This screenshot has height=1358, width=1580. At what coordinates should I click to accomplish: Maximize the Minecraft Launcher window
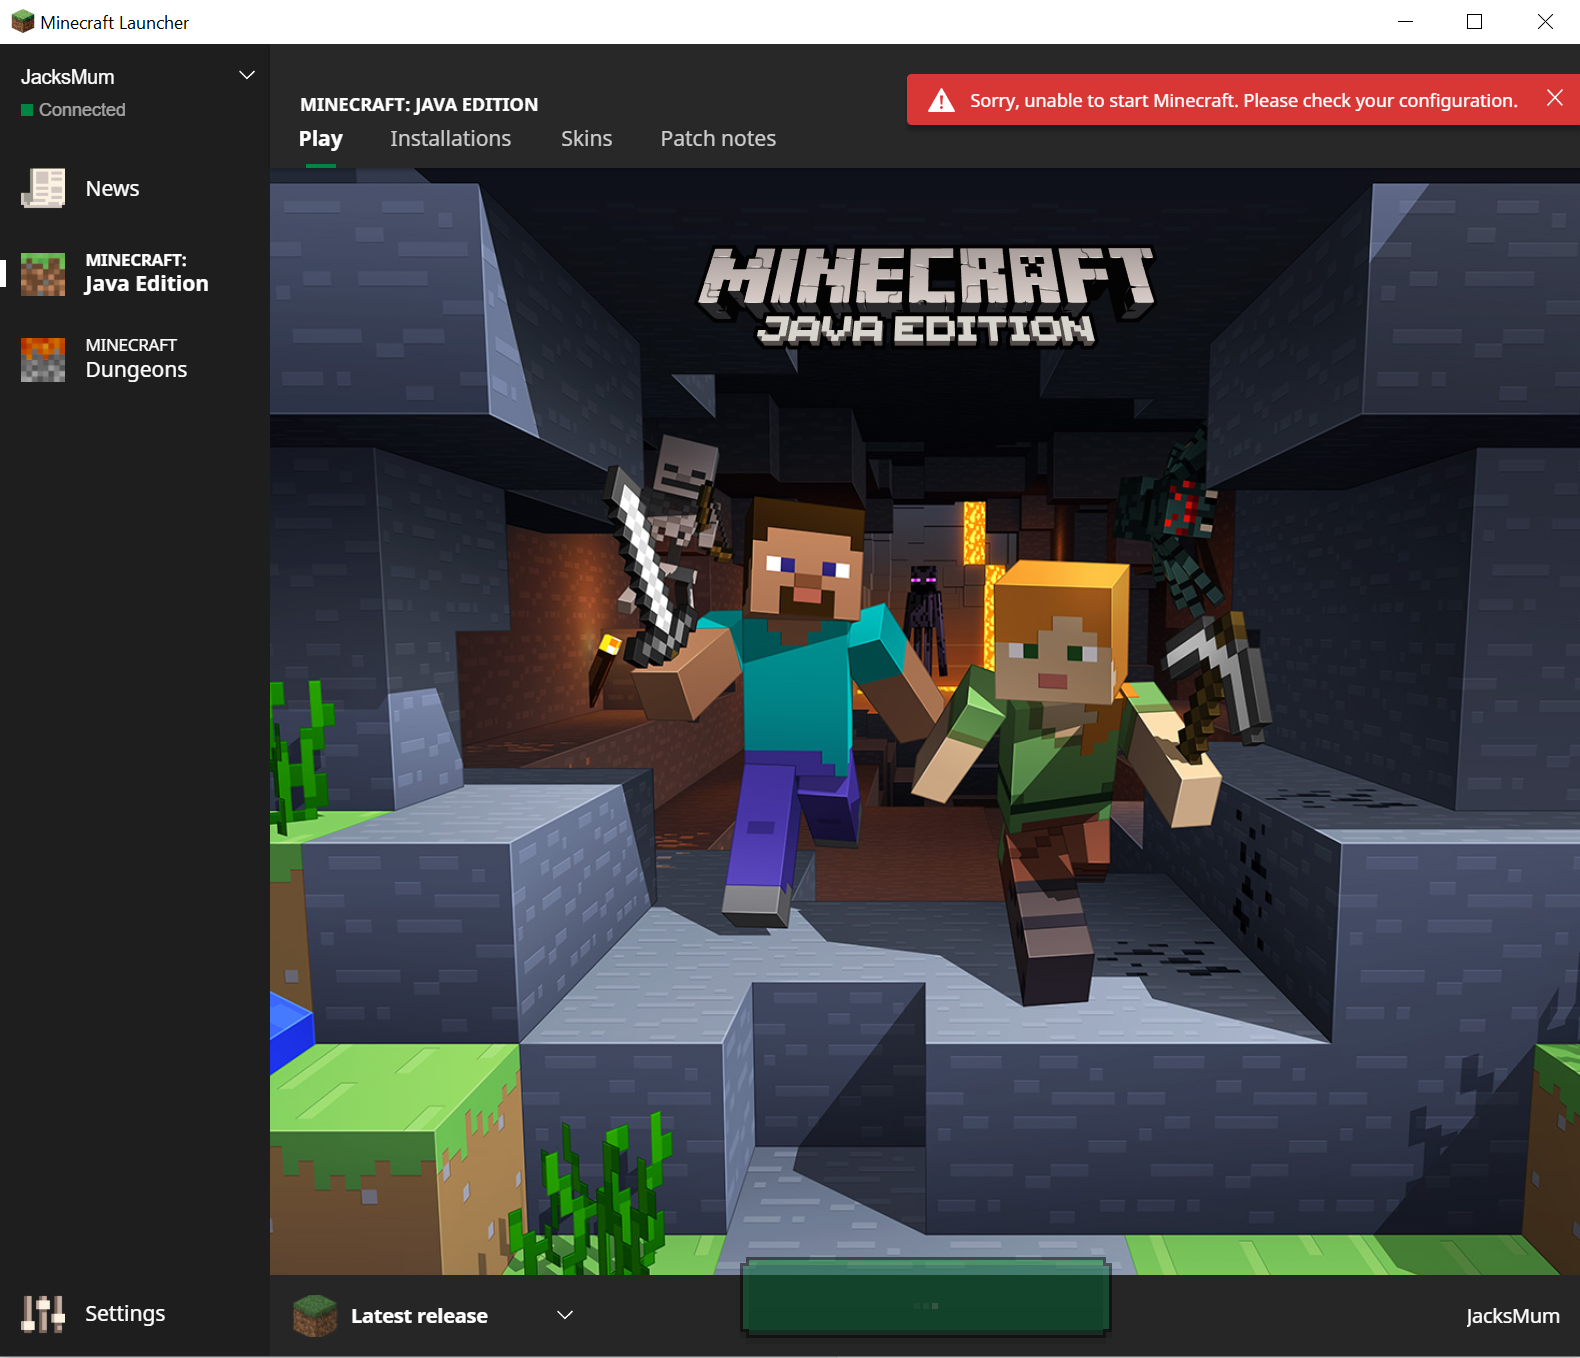click(x=1474, y=22)
